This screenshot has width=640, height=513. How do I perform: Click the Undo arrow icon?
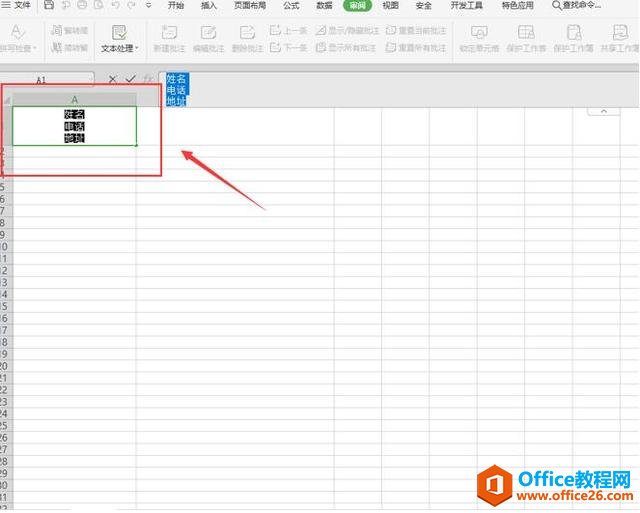116,5
